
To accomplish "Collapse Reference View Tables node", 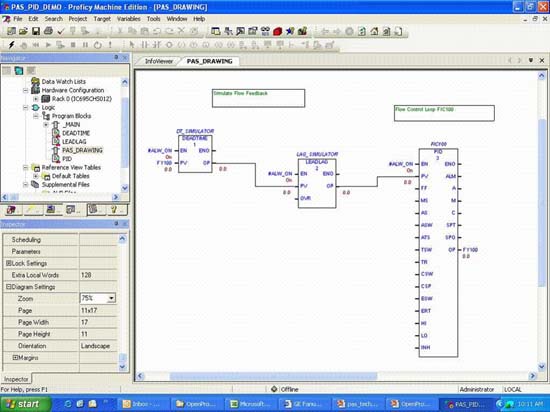I will [x=26, y=168].
